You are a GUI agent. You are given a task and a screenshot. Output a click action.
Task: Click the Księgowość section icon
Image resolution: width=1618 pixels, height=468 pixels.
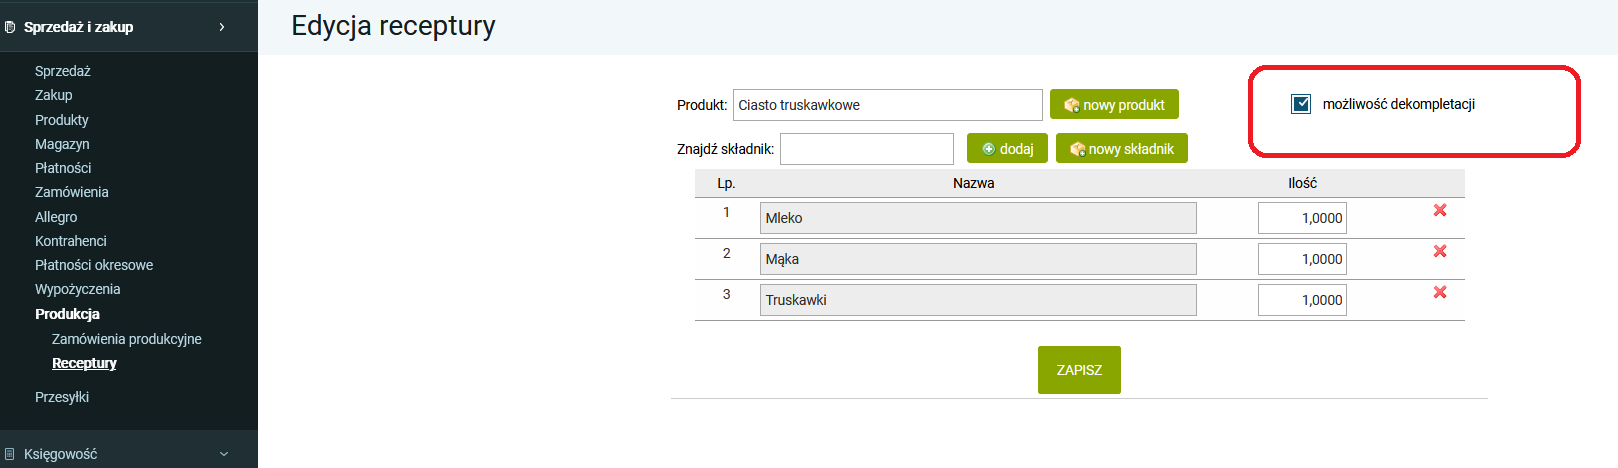coord(10,454)
